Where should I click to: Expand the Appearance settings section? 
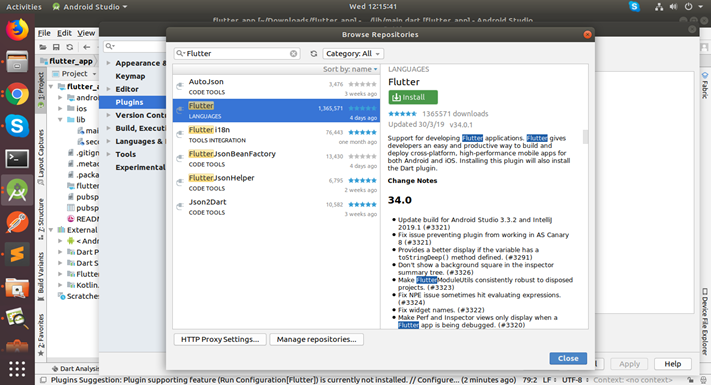(108, 63)
